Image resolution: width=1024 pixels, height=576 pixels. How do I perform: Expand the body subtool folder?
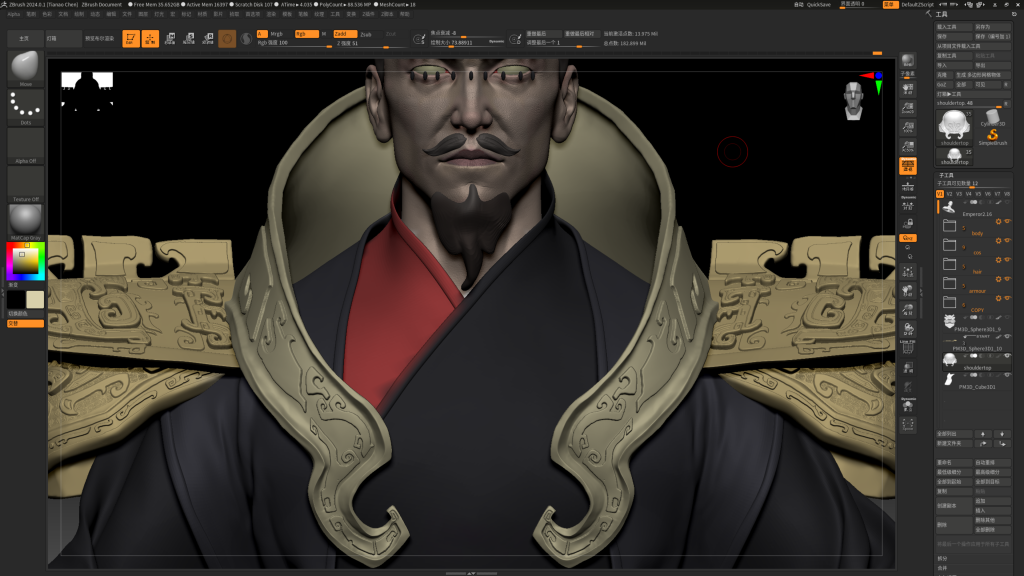950,226
